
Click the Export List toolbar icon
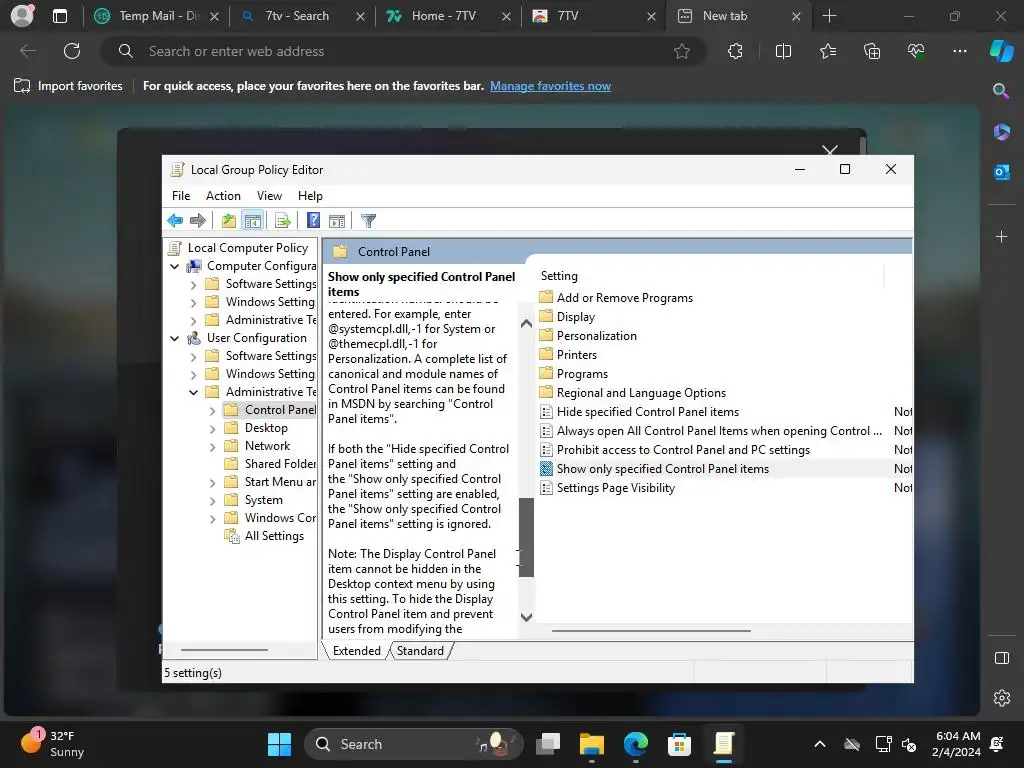tap(283, 221)
